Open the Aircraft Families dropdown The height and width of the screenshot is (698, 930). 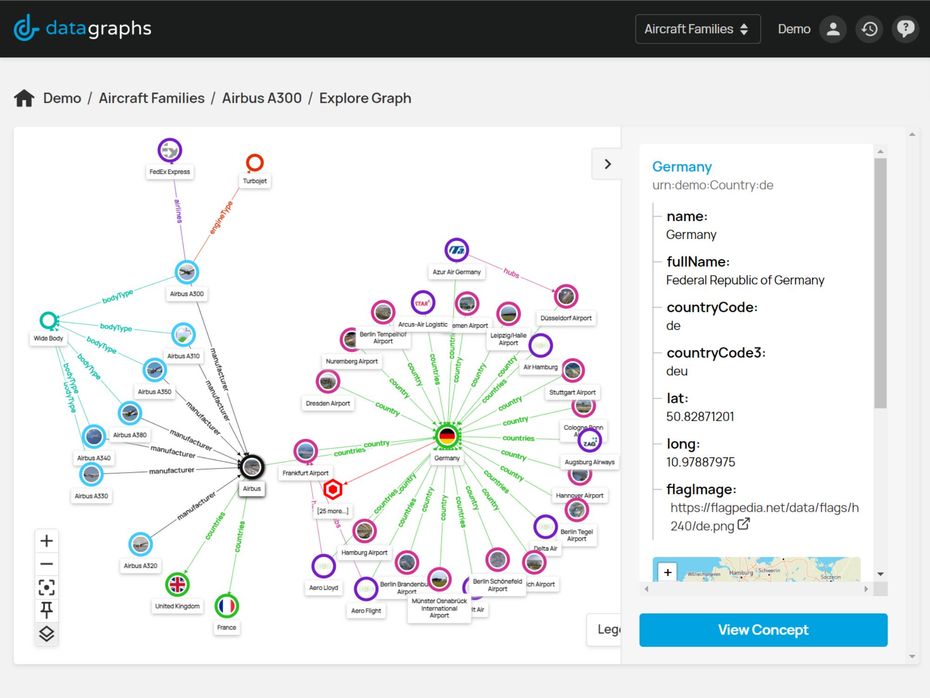(x=697, y=29)
